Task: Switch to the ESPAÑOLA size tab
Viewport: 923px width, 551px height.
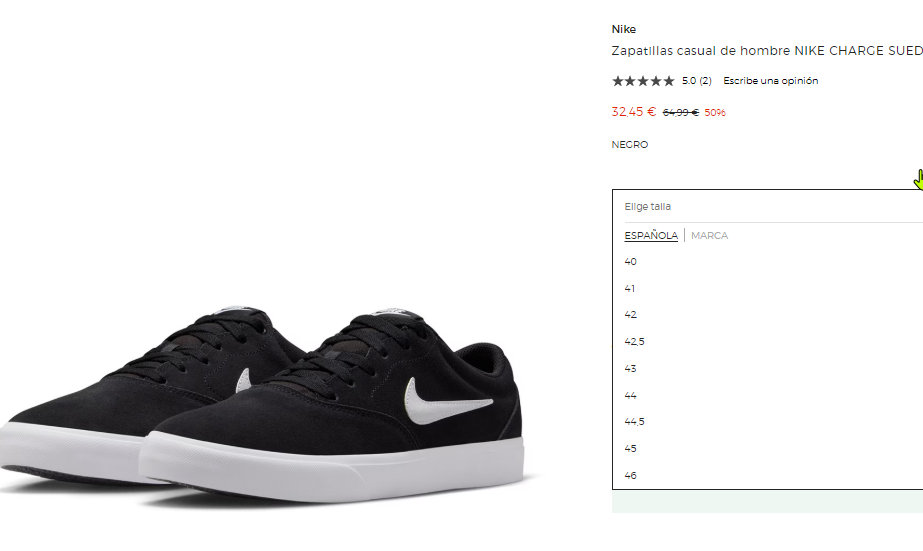Action: click(651, 236)
